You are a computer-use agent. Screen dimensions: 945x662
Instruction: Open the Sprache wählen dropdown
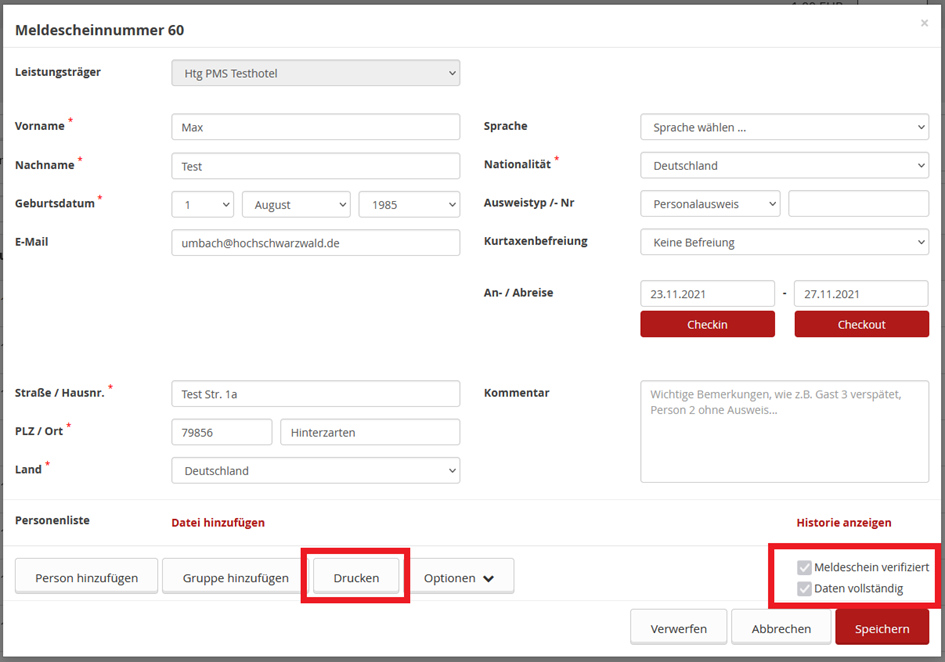tap(784, 128)
